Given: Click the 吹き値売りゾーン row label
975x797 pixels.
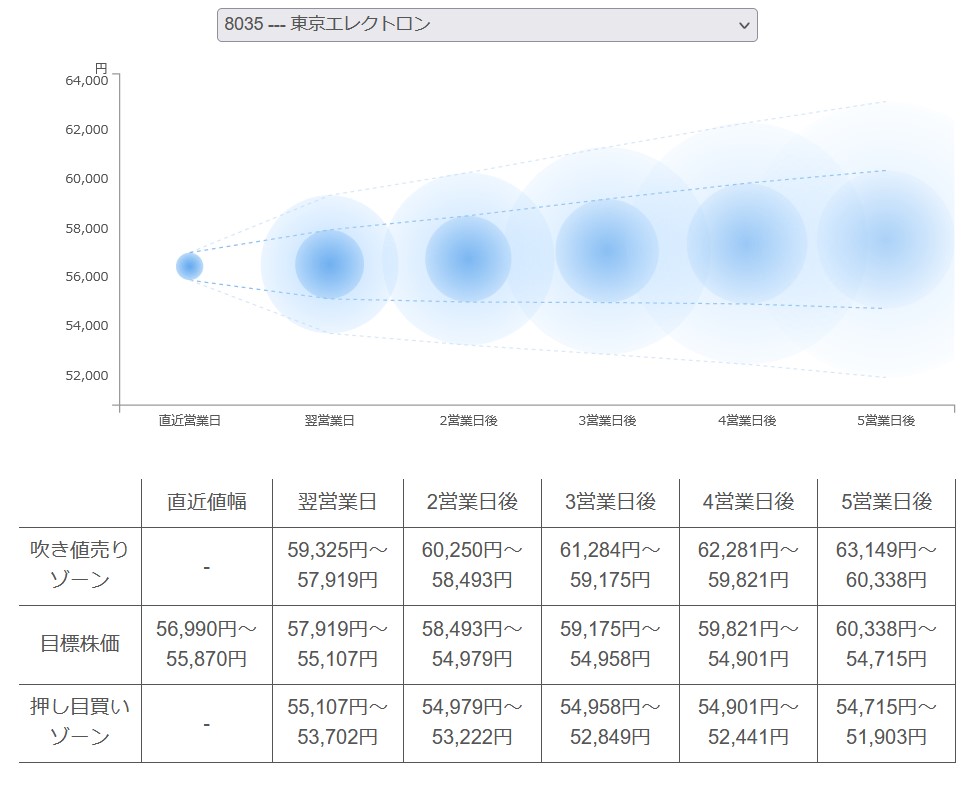Looking at the screenshot, I should pos(80,565).
